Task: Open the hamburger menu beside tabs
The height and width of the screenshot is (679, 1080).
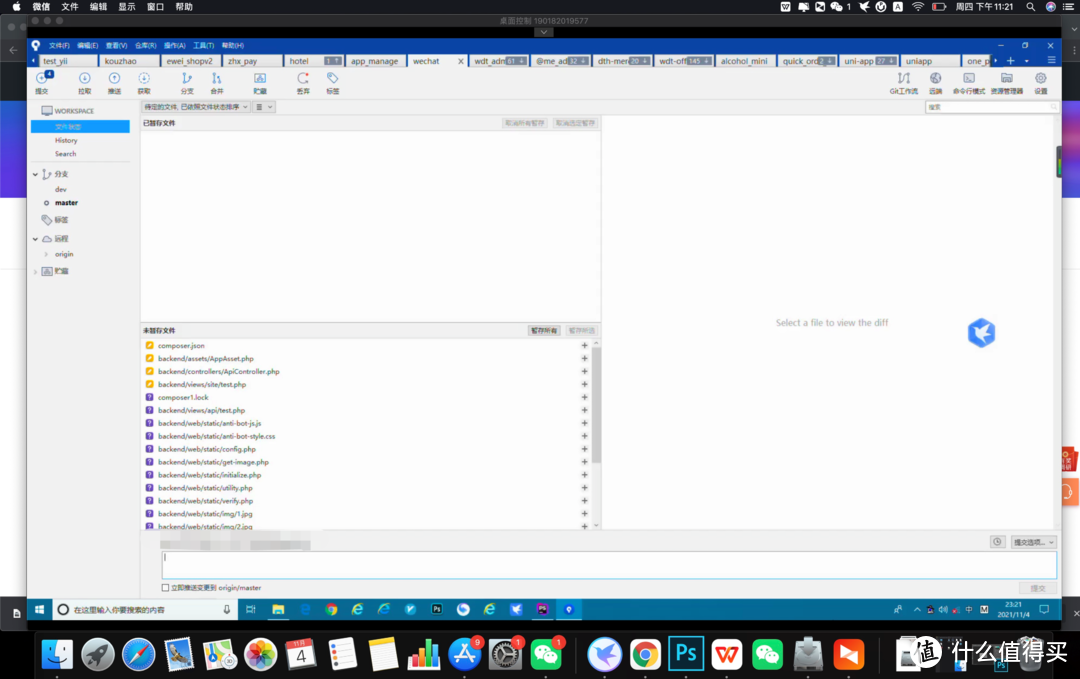Action: (x=1051, y=61)
